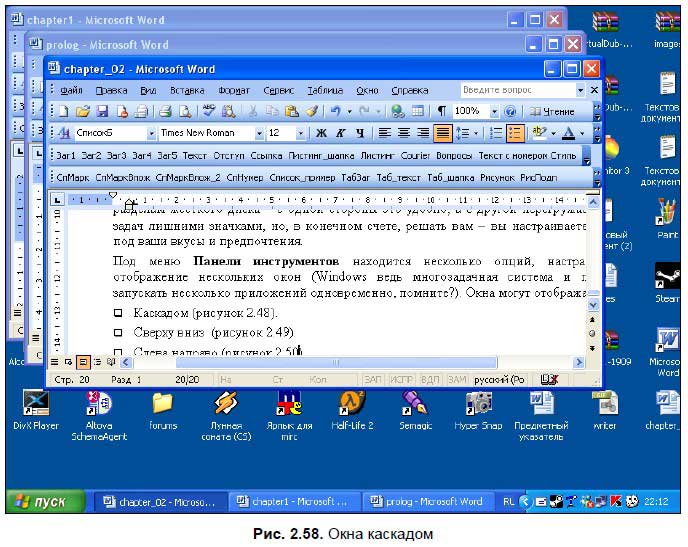
Task: Launch Semagic desktop shortcut
Action: pos(415,411)
